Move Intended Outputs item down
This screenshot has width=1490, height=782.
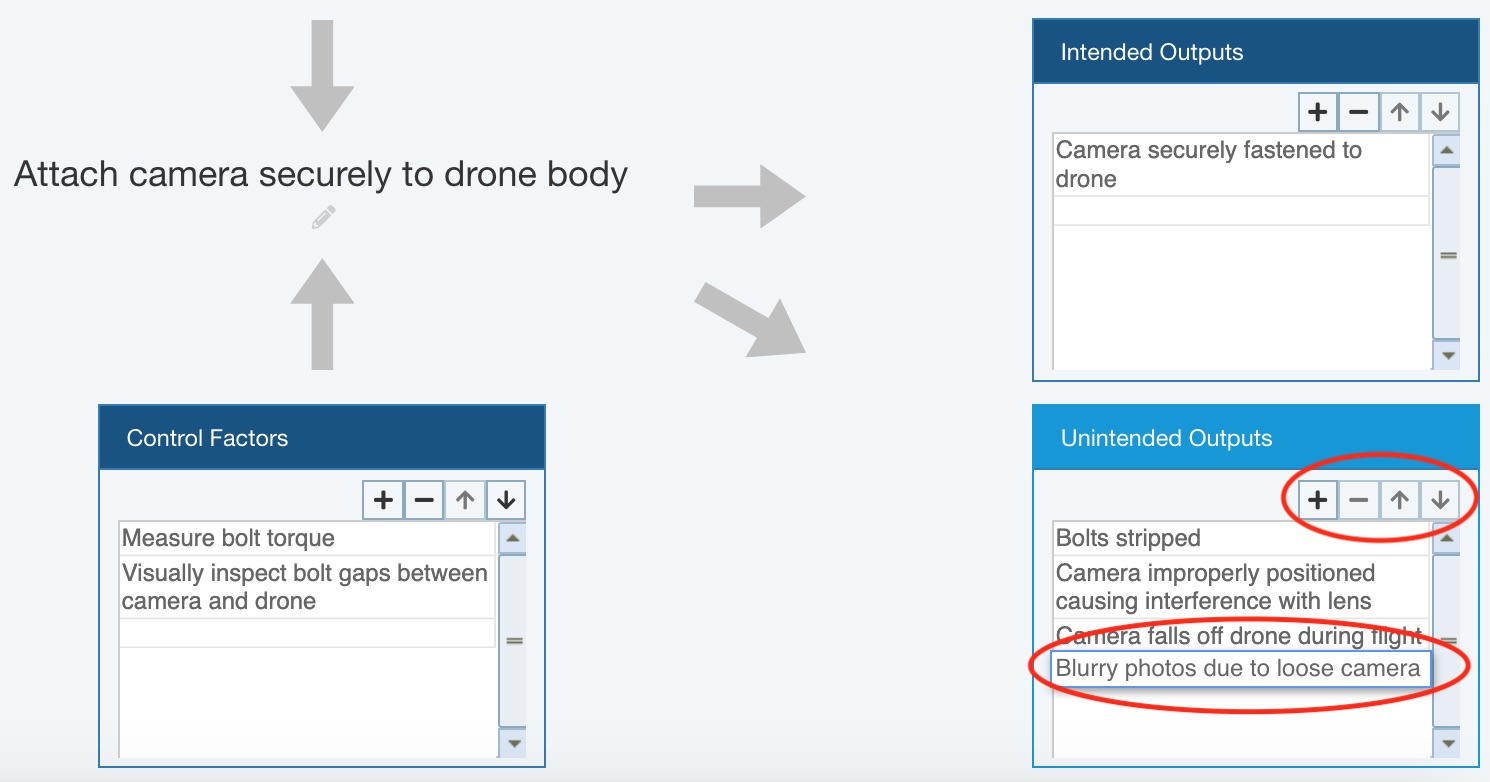coord(1440,112)
